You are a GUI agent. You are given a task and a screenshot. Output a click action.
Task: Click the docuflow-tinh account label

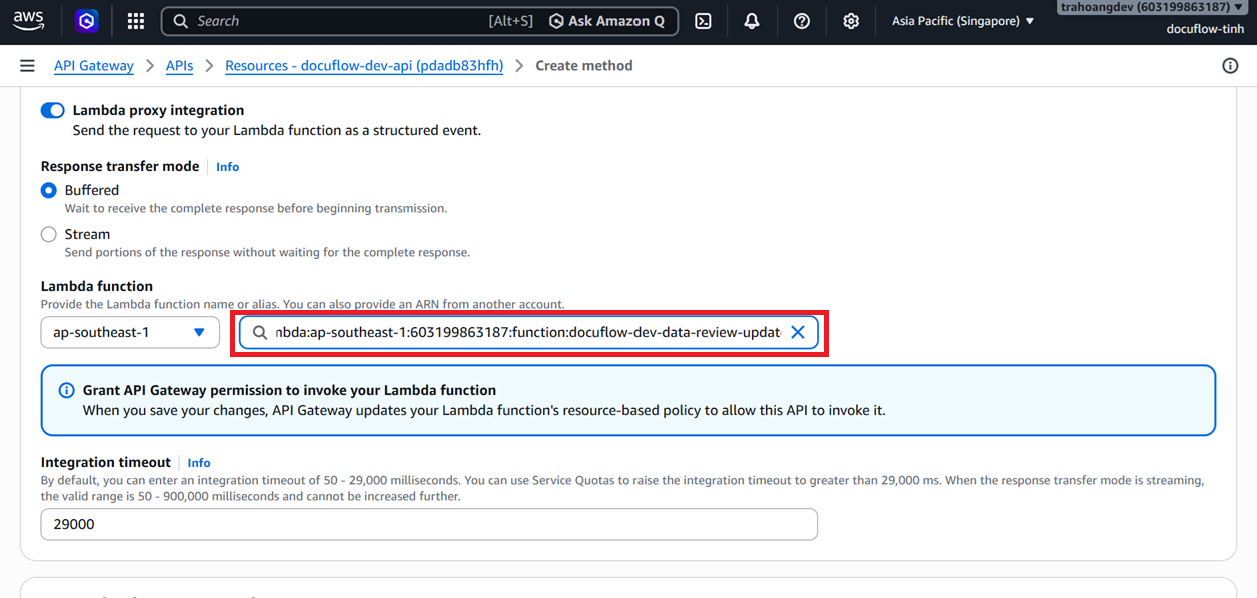[1206, 28]
